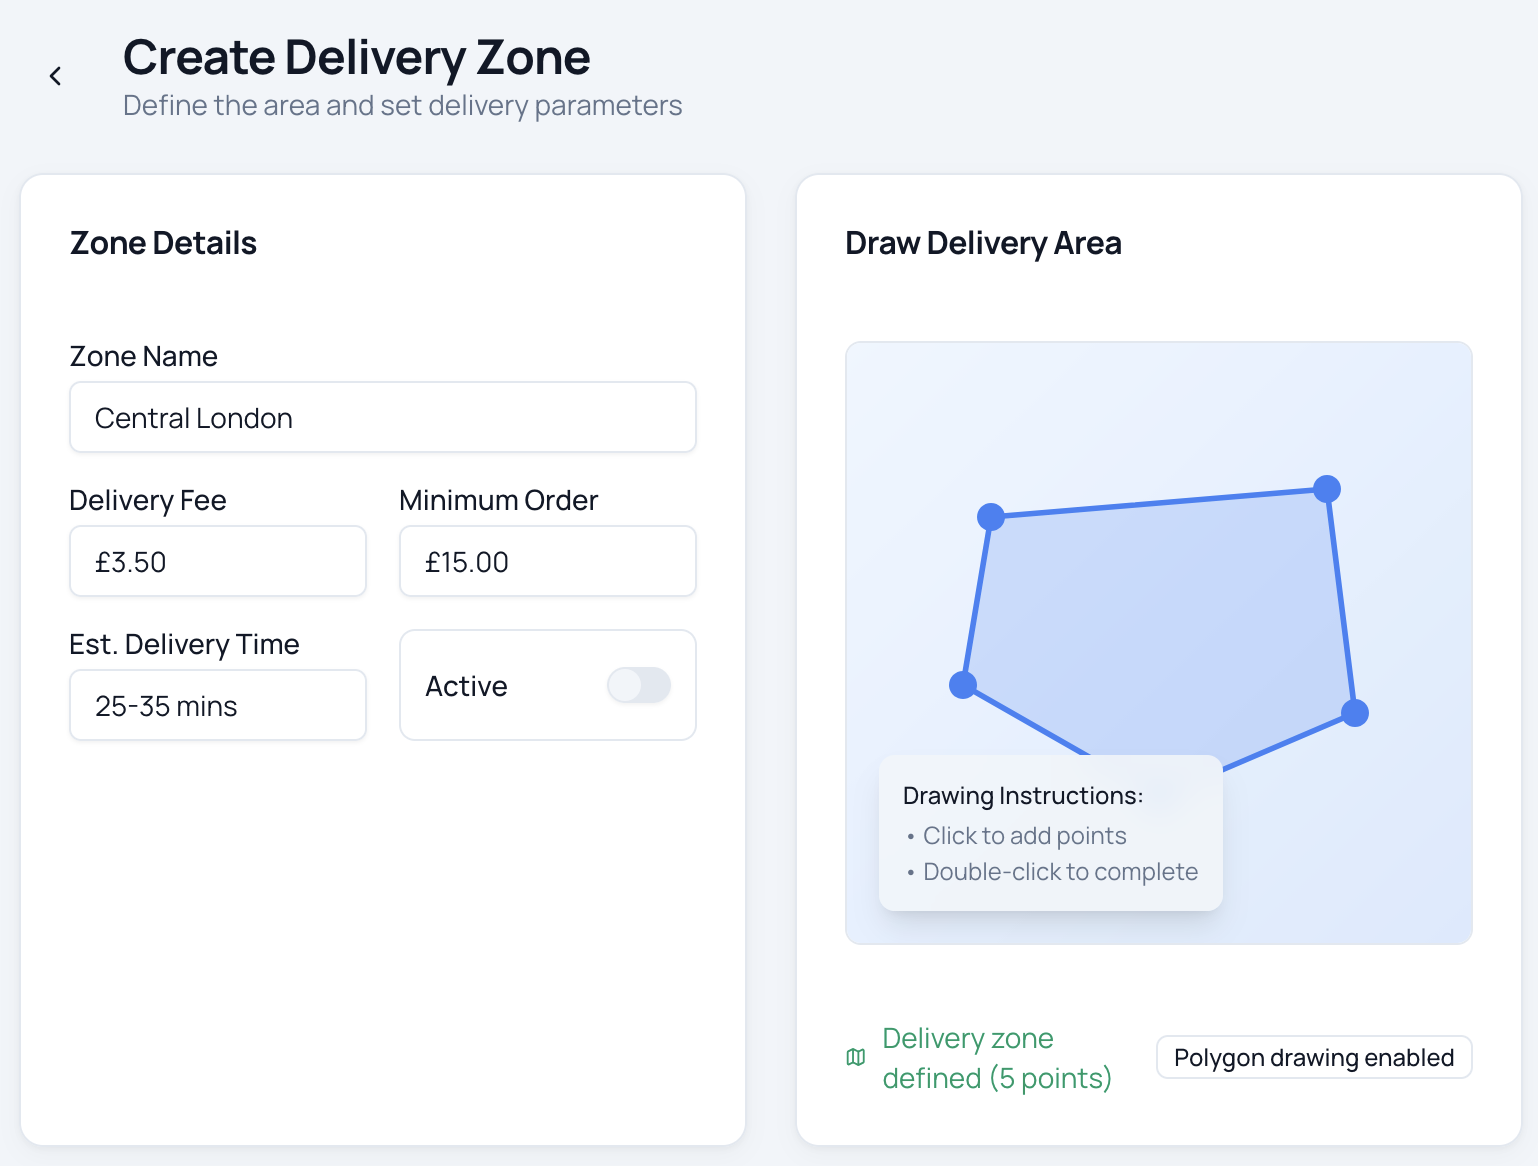Click the Draw Delivery Area panel header

coord(983,242)
